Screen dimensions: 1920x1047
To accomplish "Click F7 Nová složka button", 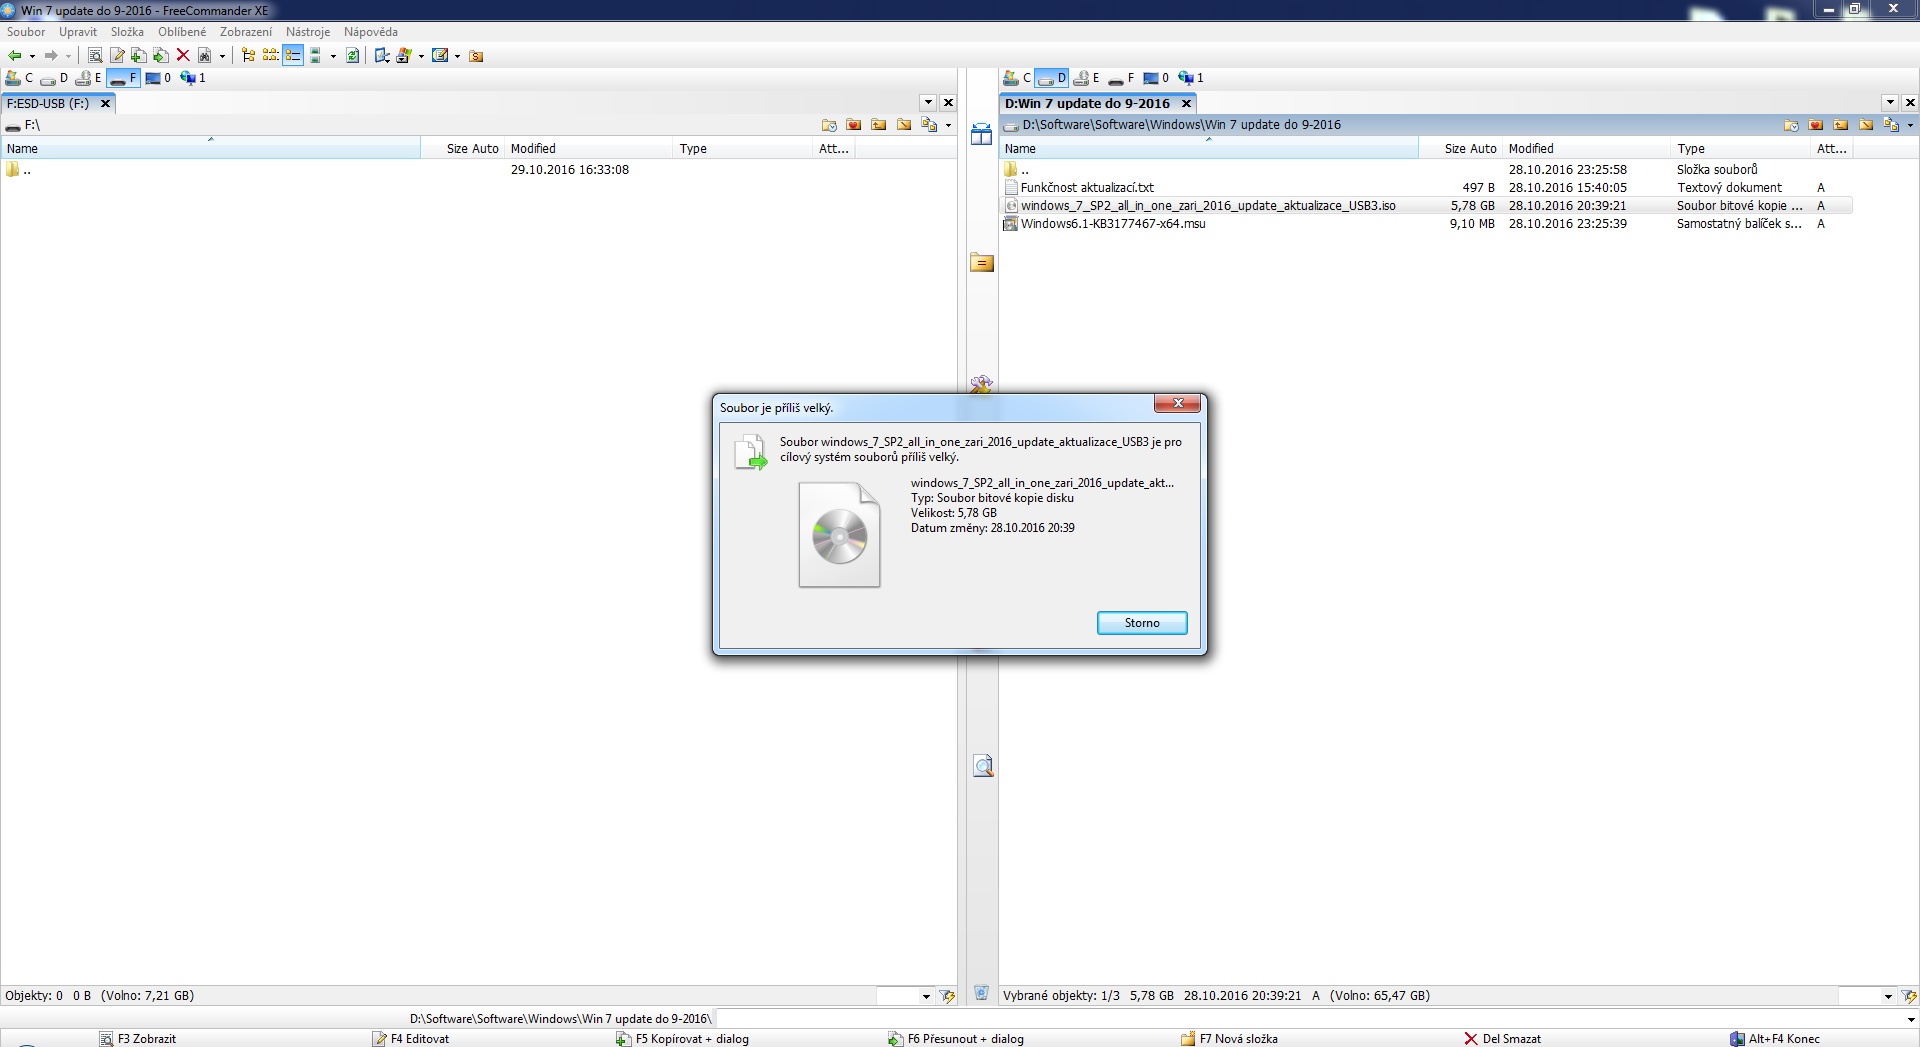I will point(1229,1039).
